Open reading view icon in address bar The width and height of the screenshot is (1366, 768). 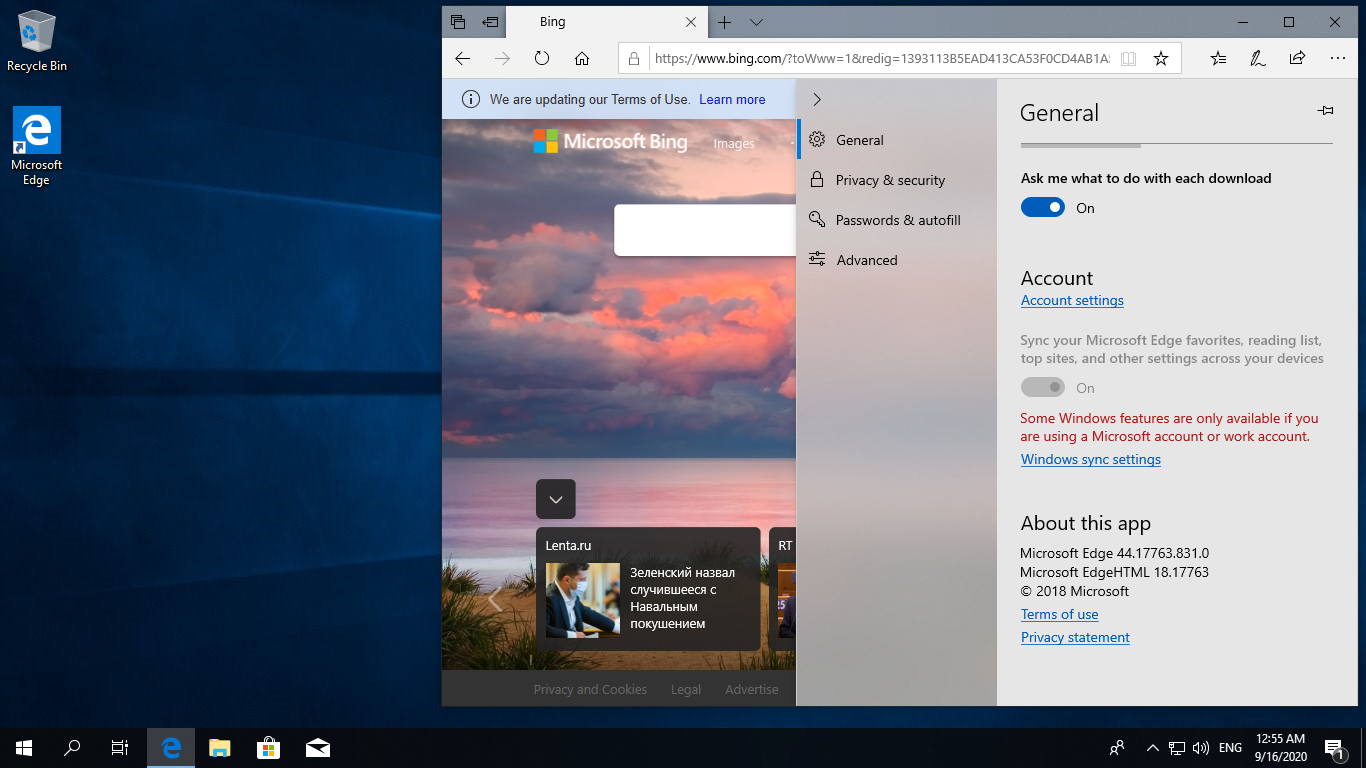pyautogui.click(x=1129, y=59)
